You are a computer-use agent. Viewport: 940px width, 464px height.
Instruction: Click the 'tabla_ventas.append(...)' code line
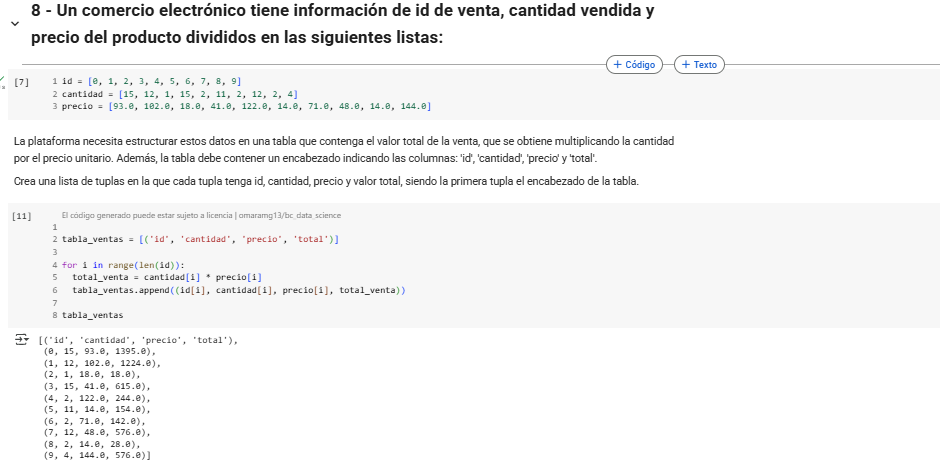tap(239, 290)
